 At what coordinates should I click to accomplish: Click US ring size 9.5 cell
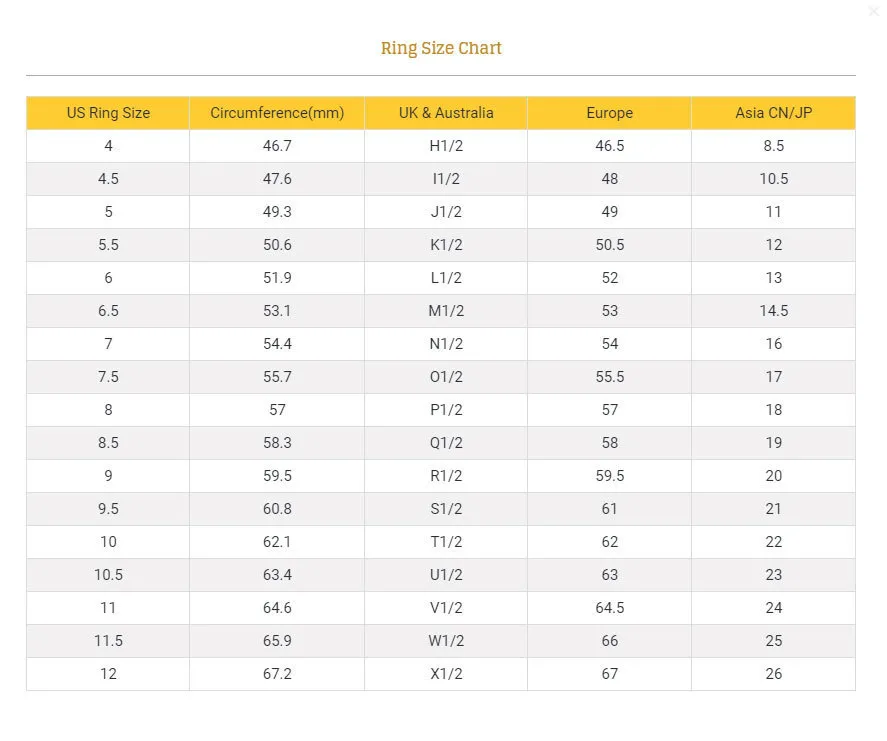point(108,509)
